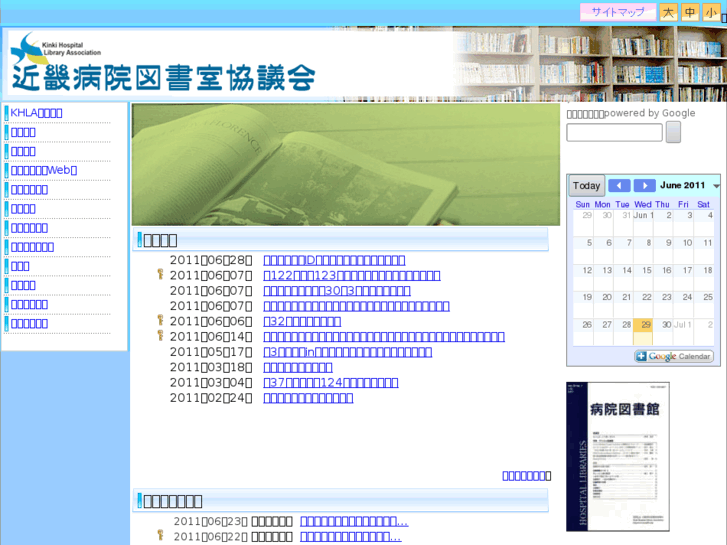This screenshot has height=545, width=727.
Task: Select Jun 1 in the calendar
Action: [644, 215]
